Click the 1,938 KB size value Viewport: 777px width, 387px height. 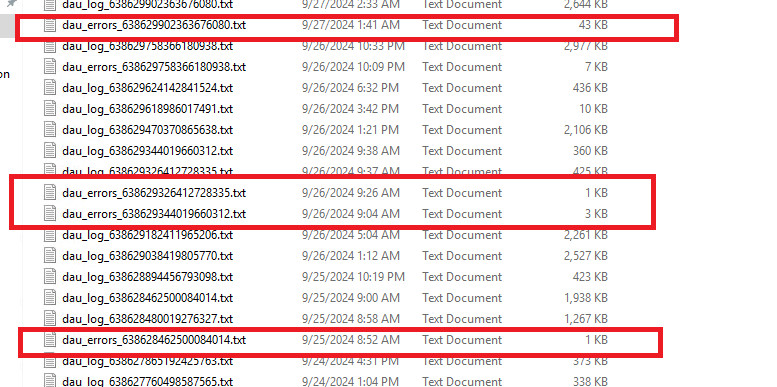tap(586, 298)
